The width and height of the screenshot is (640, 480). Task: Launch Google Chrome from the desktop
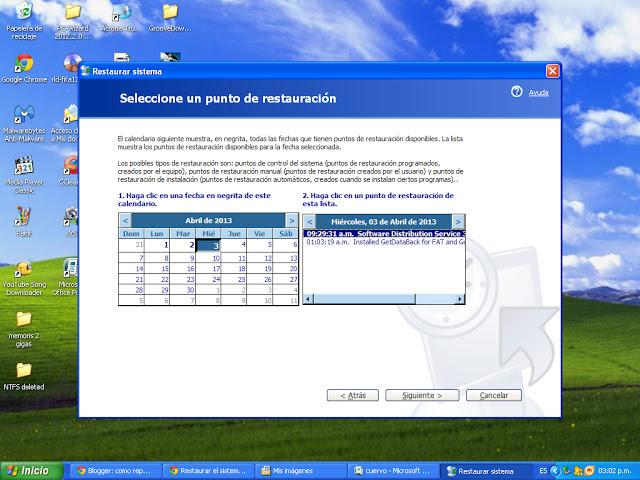pos(24,69)
